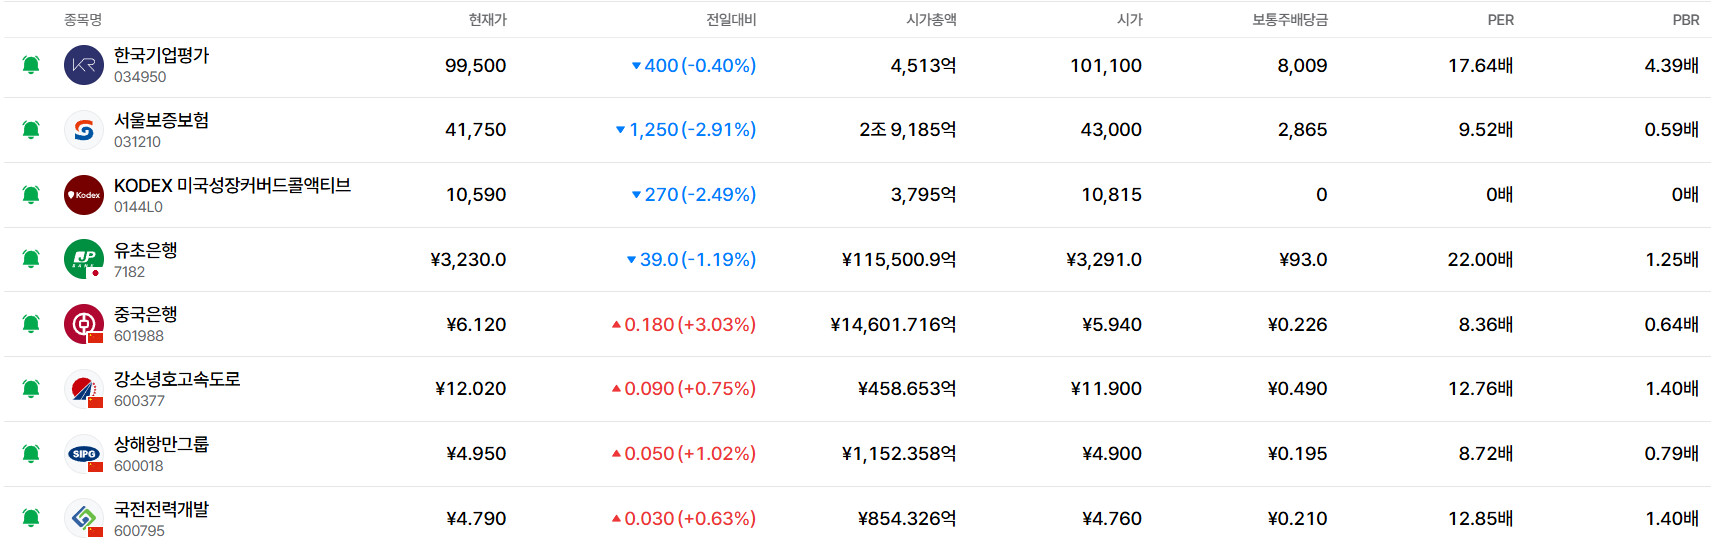Click the 보통주배당금 column header
The height and width of the screenshot is (546, 1728).
[1290, 20]
